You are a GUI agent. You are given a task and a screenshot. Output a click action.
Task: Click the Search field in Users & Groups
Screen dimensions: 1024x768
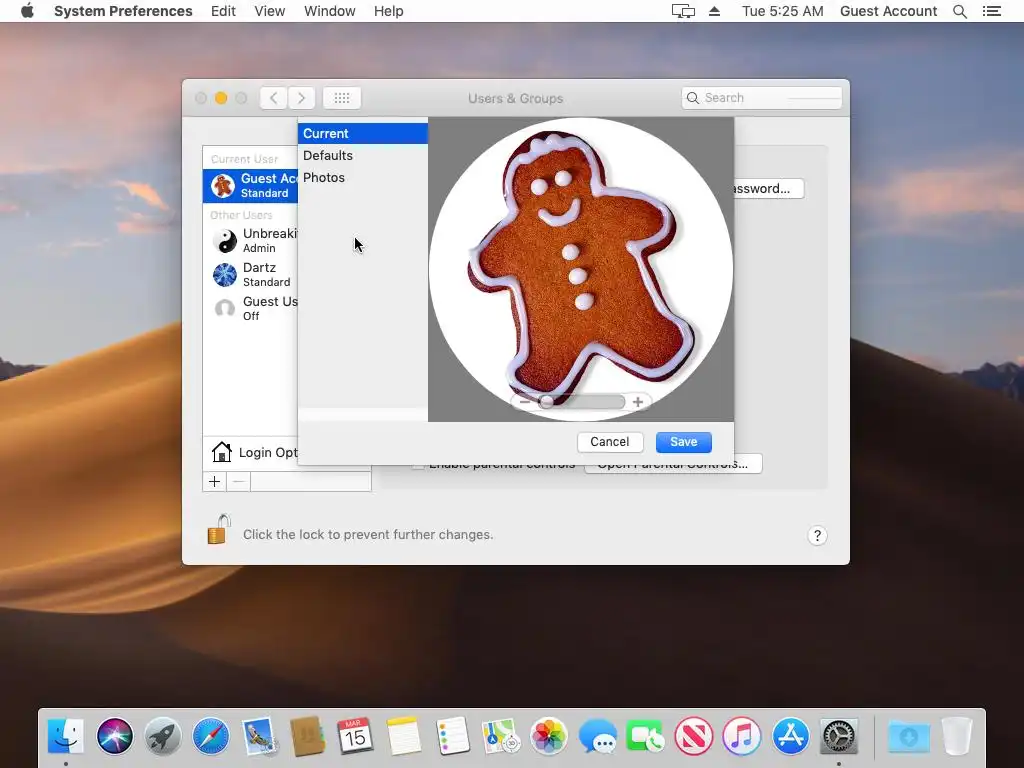point(761,98)
